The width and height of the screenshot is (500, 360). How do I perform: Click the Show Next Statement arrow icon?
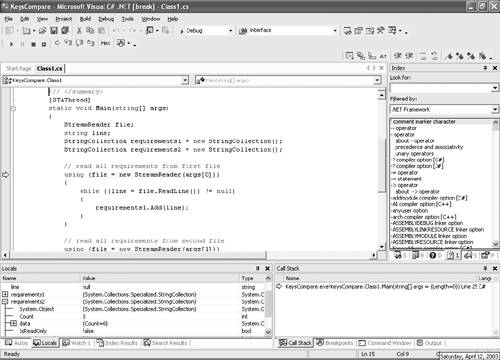pyautogui.click(x=57, y=43)
